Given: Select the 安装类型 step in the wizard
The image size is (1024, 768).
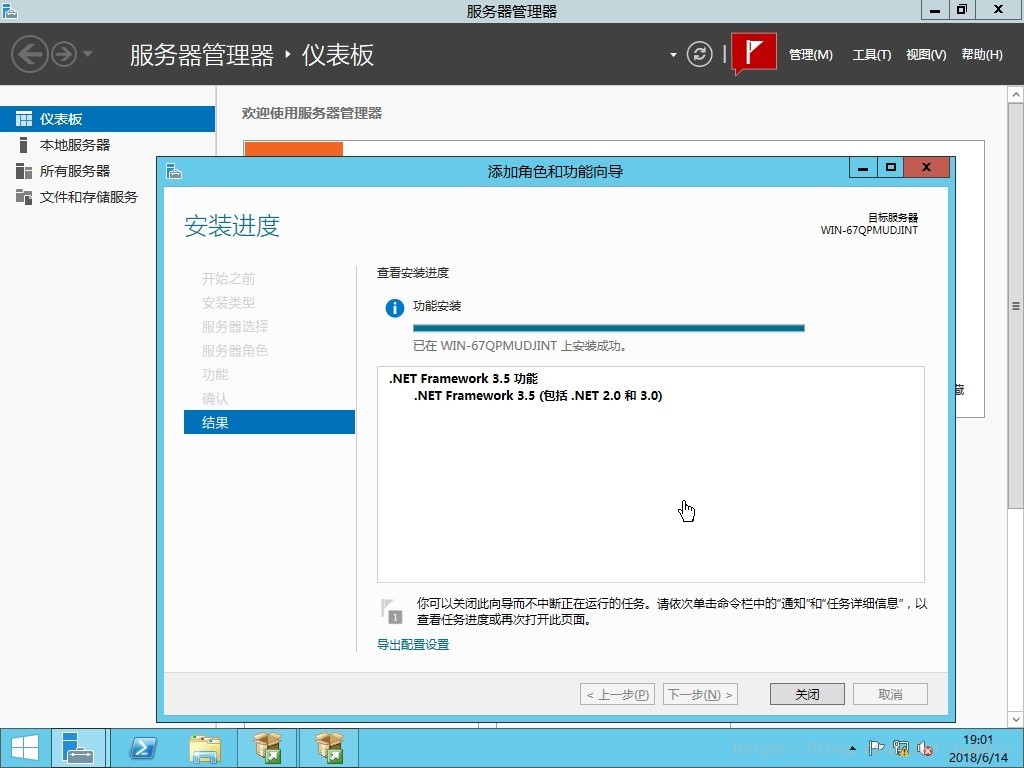Looking at the screenshot, I should [228, 302].
